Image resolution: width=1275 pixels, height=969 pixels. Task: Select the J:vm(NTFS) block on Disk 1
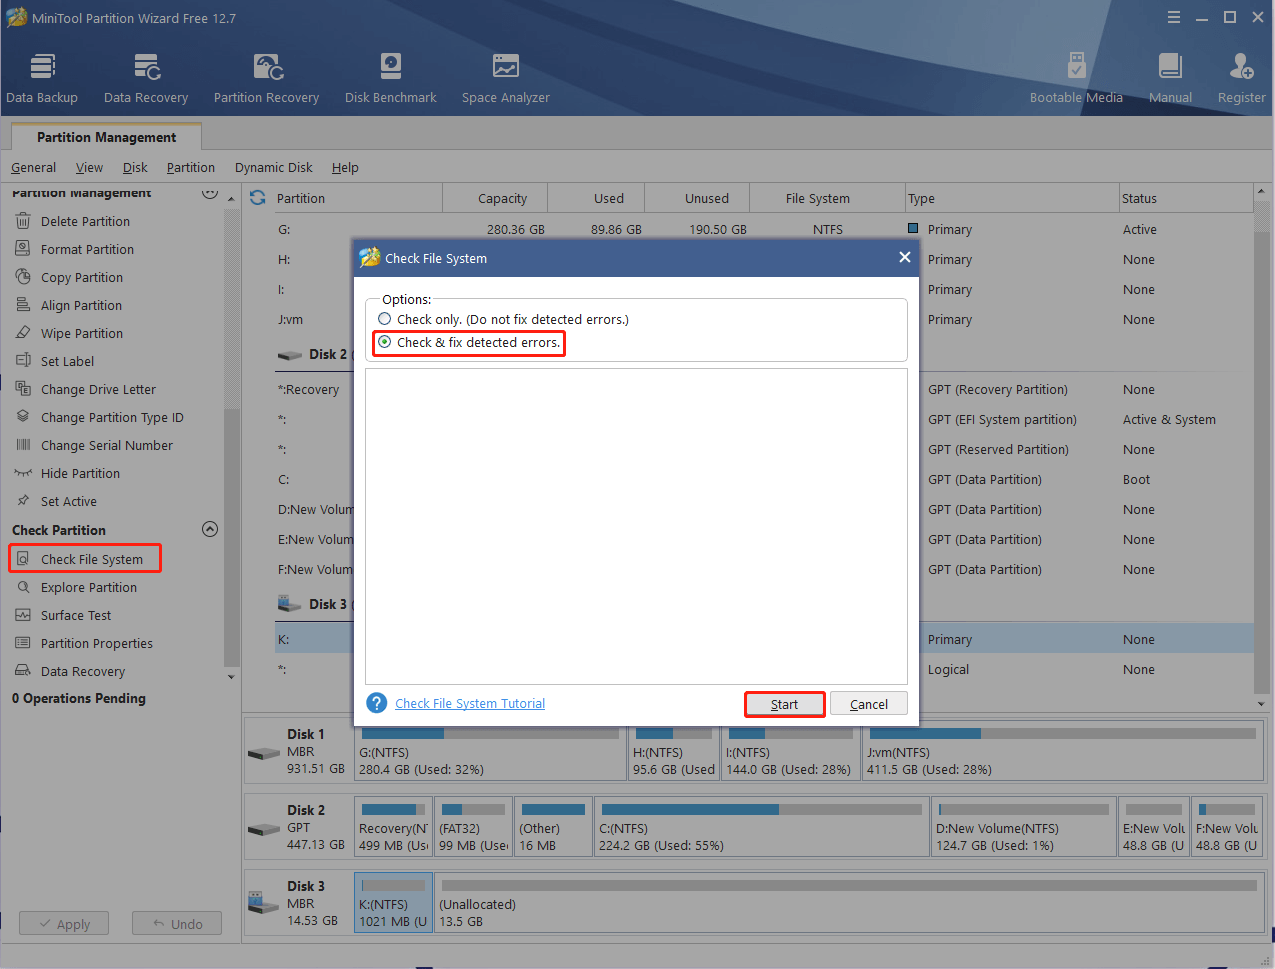click(1063, 751)
